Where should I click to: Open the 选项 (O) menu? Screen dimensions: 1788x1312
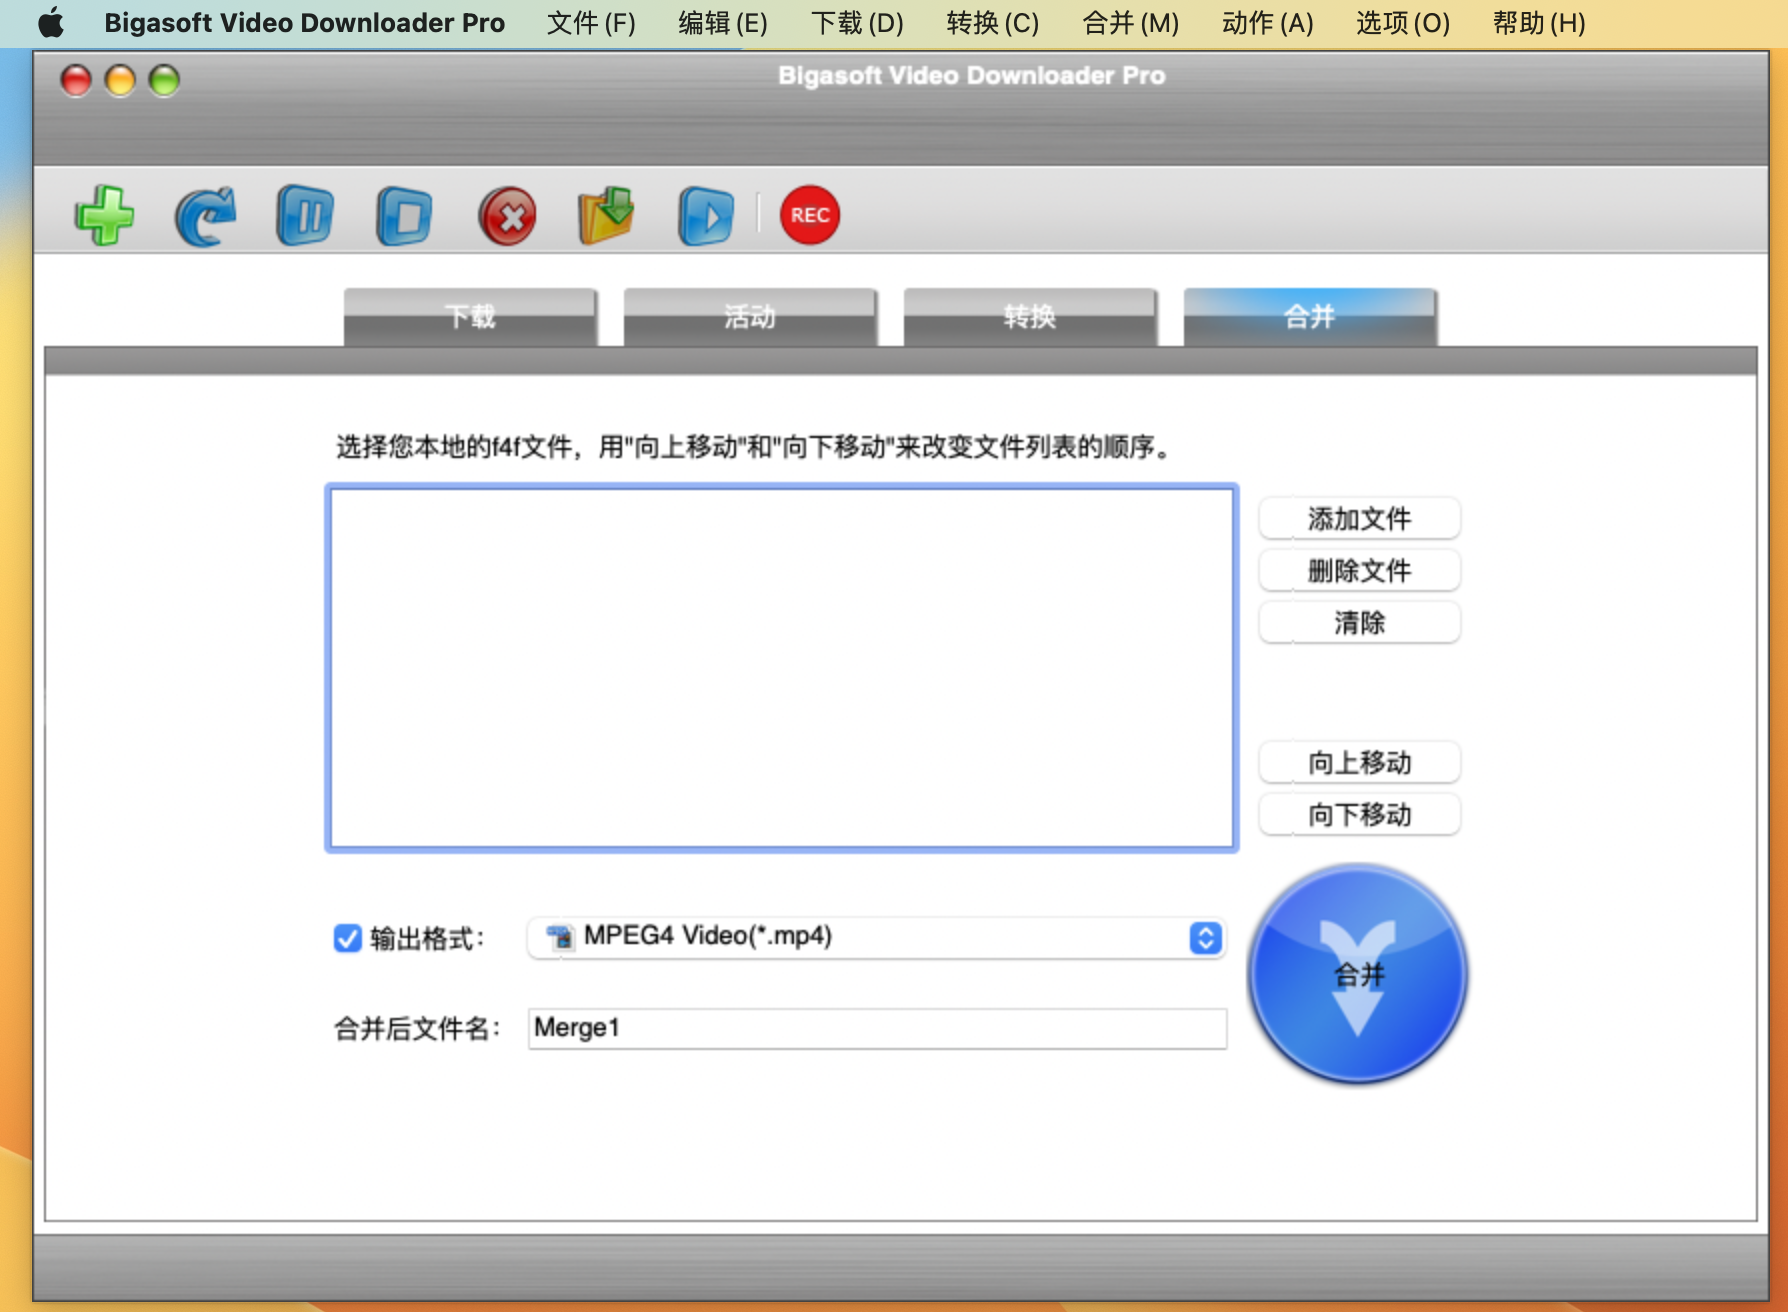pos(1402,23)
